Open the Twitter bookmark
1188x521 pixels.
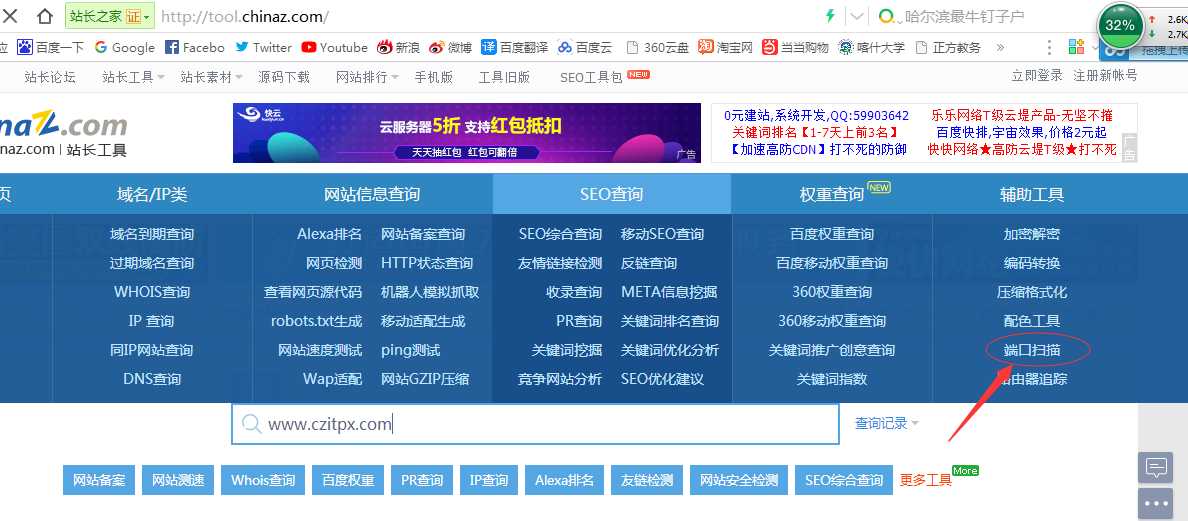(264, 47)
